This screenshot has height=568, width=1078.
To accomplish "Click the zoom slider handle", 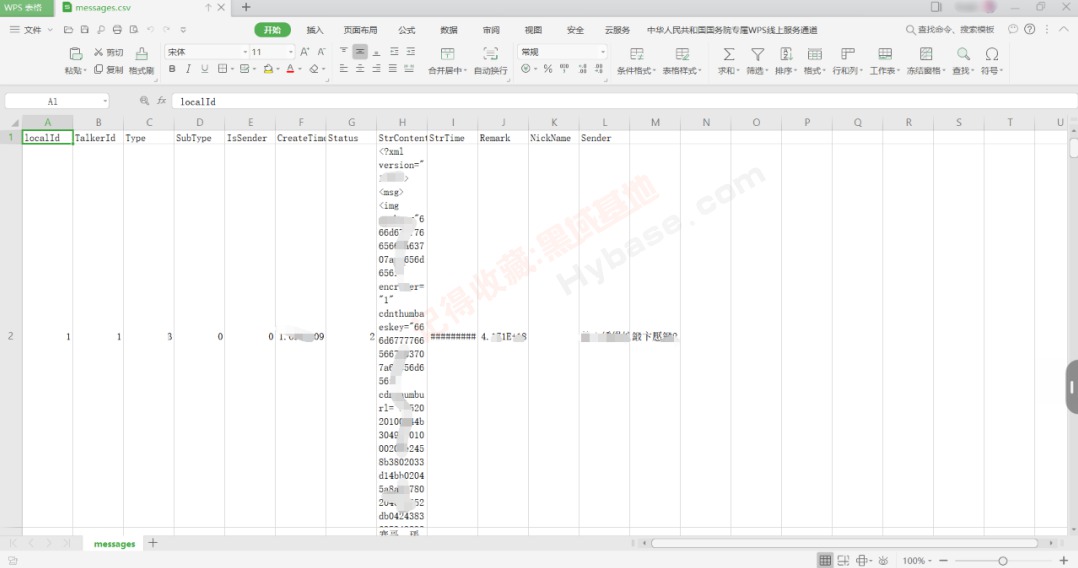I will pyautogui.click(x=1002, y=561).
